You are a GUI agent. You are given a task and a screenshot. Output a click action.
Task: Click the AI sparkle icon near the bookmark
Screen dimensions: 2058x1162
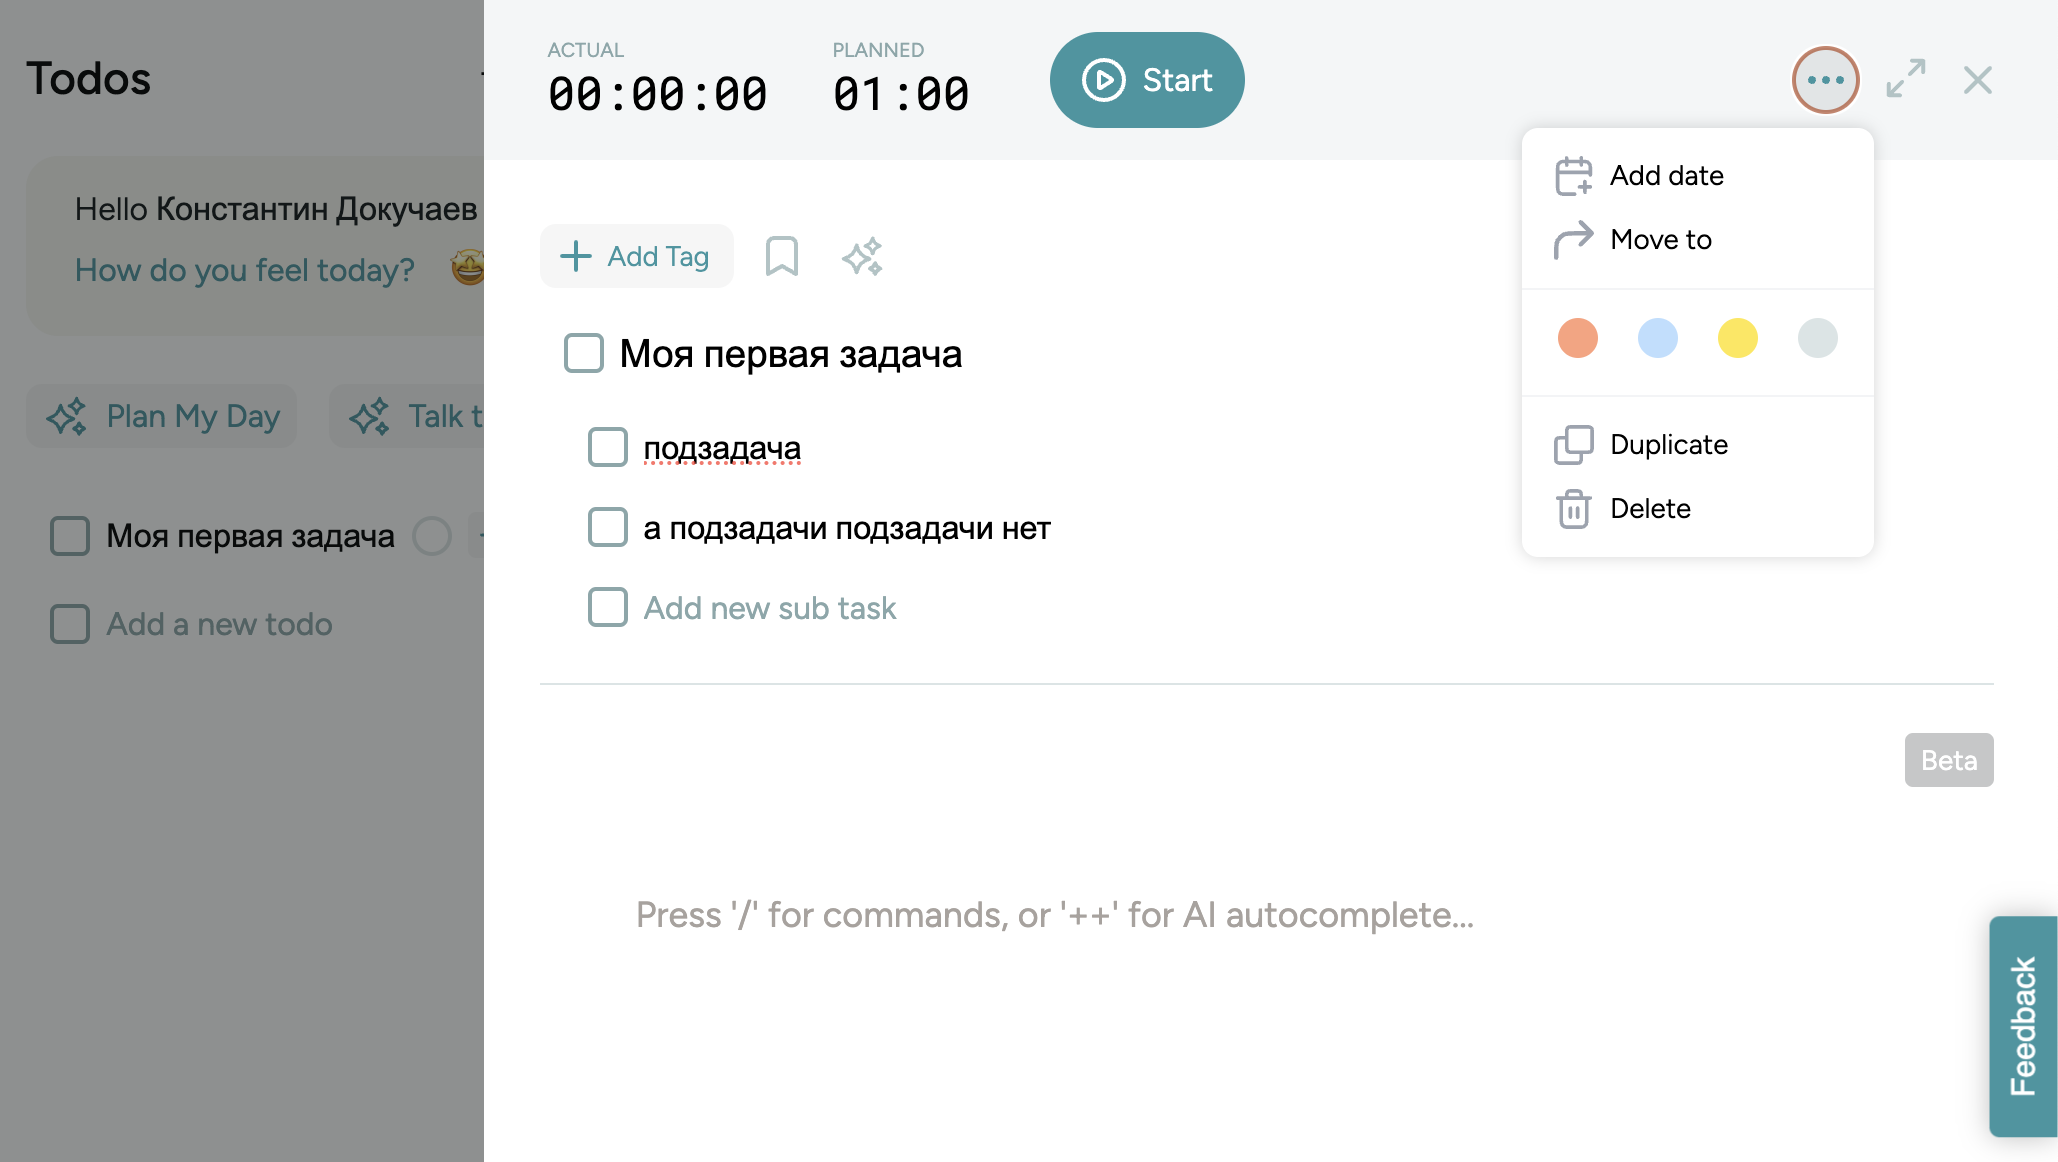click(x=862, y=256)
